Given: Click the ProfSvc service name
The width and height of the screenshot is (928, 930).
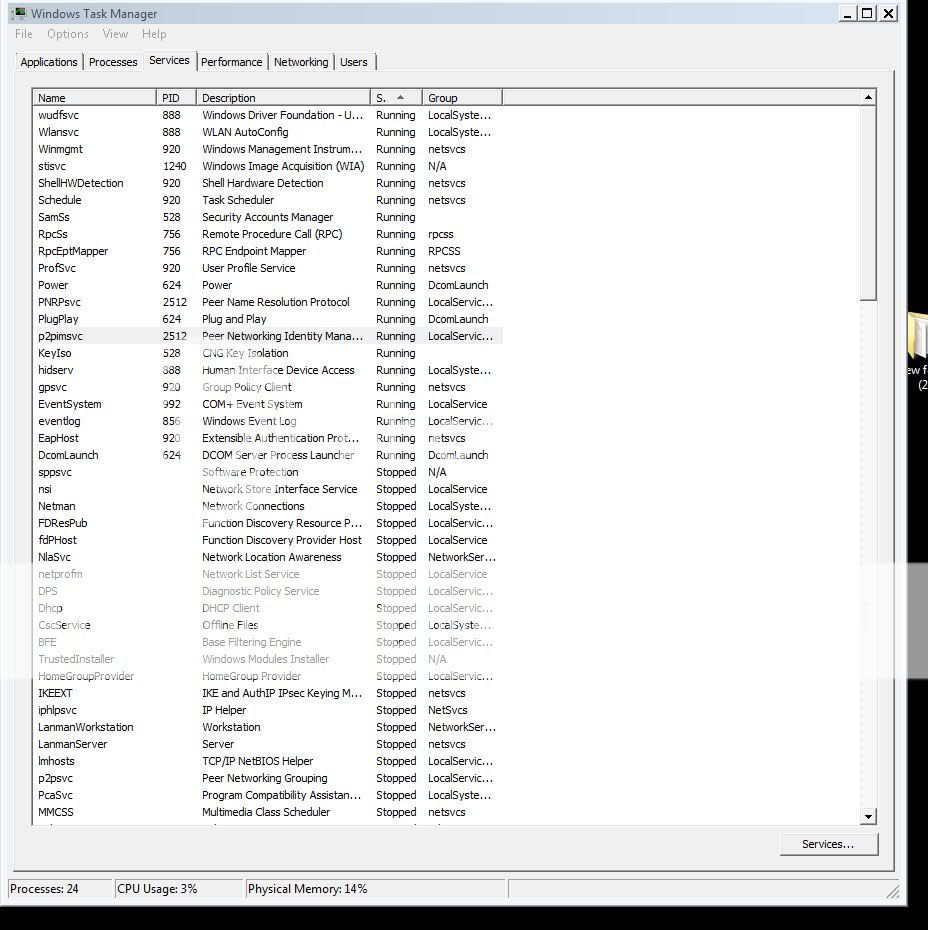Looking at the screenshot, I should tap(57, 268).
